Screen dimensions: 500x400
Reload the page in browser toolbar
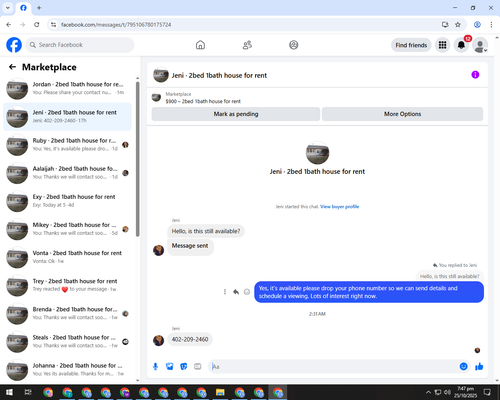click(x=37, y=25)
